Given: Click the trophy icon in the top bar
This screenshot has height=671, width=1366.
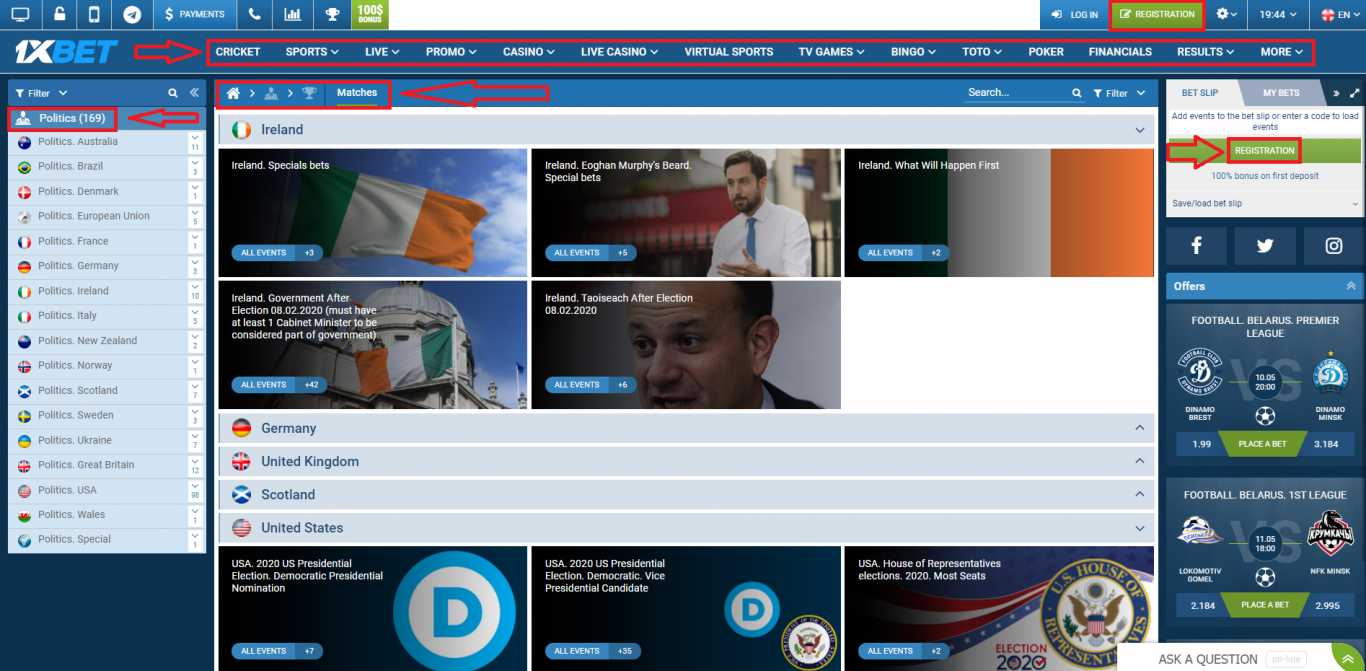Looking at the screenshot, I should point(332,14).
